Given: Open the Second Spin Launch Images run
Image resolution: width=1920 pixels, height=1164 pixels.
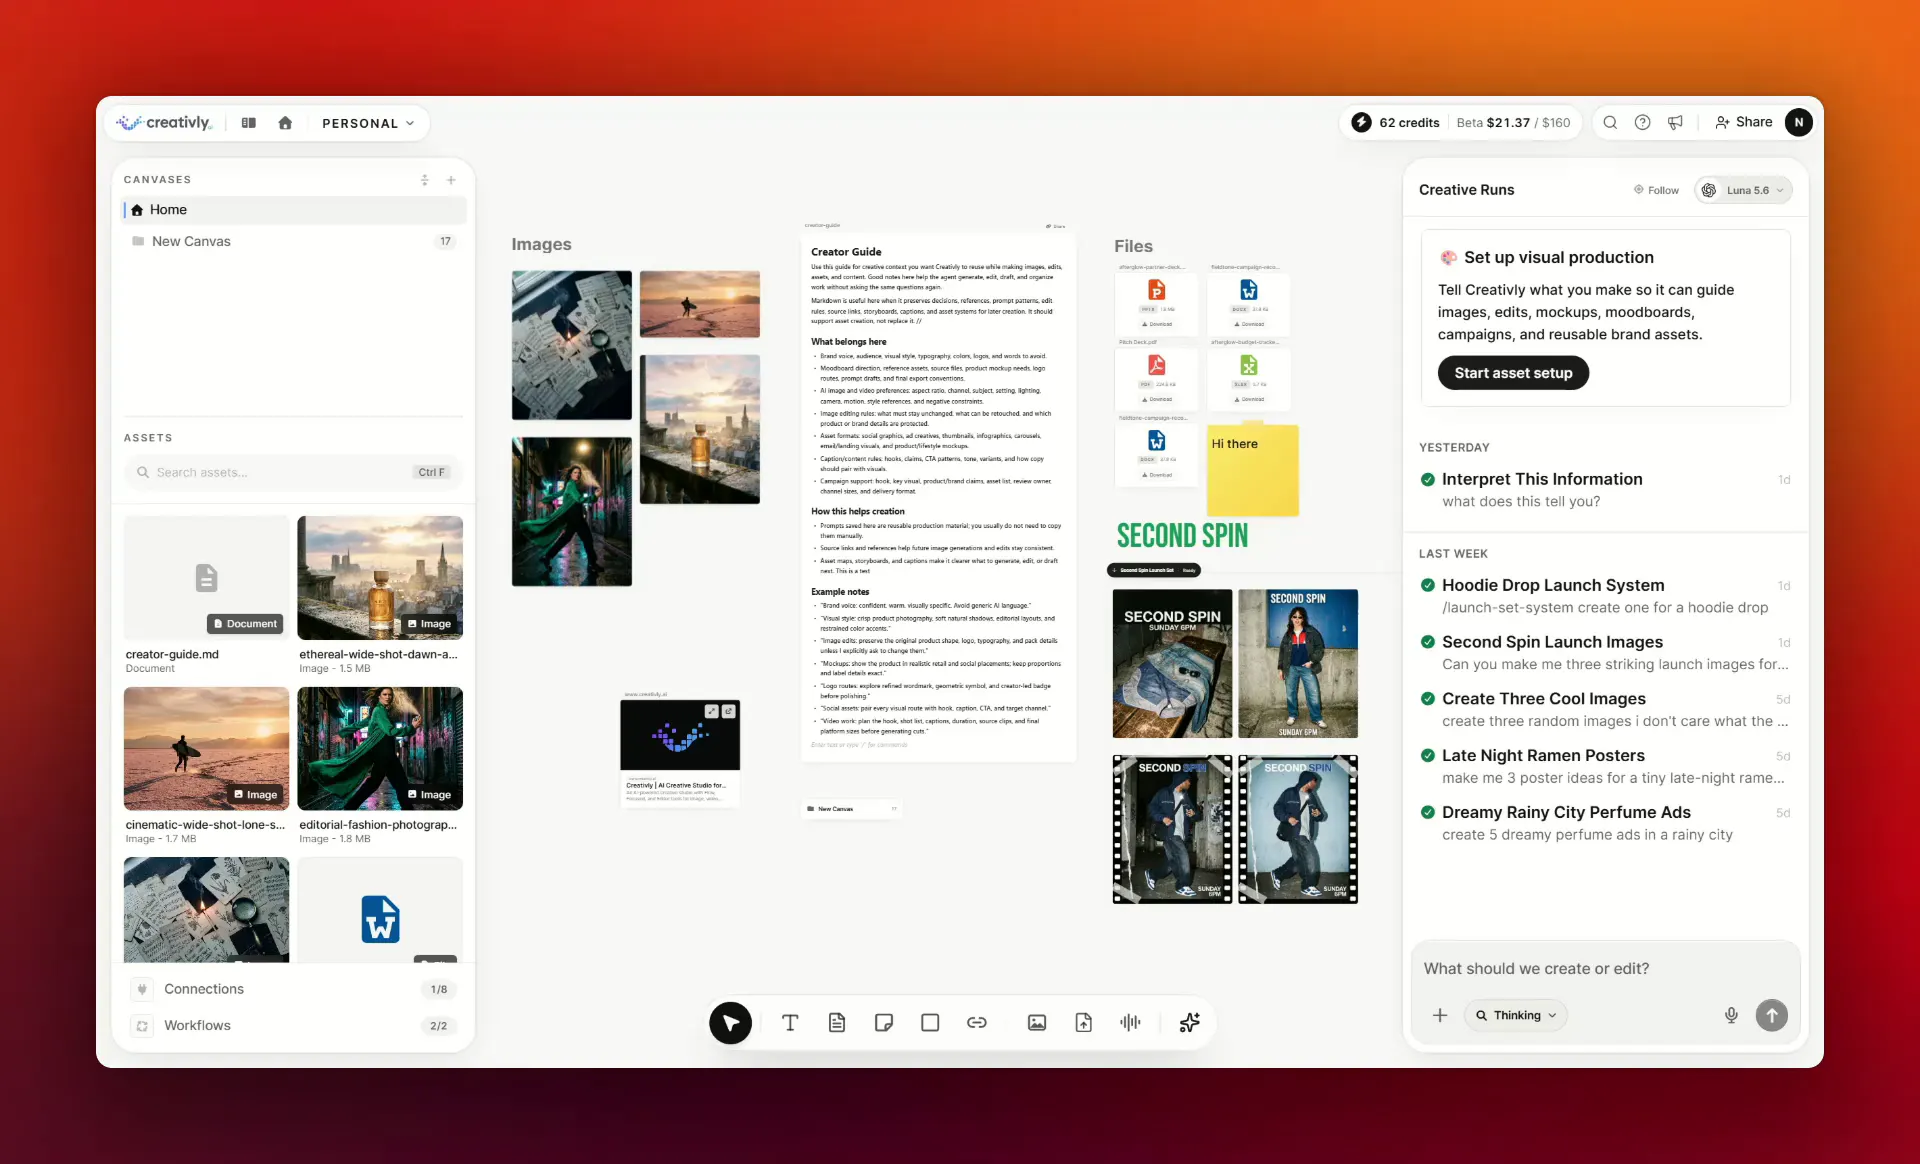Looking at the screenshot, I should click(1605, 653).
